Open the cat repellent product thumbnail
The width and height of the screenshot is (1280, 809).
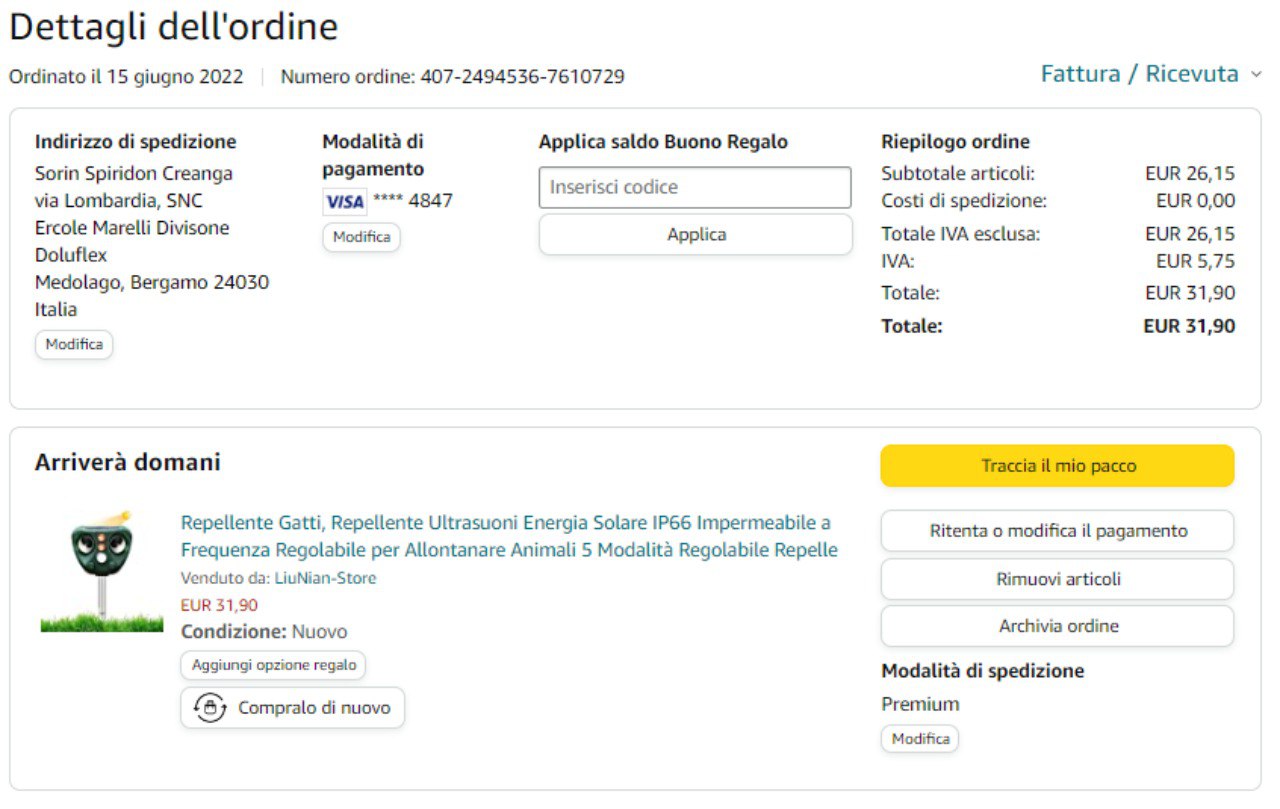102,573
